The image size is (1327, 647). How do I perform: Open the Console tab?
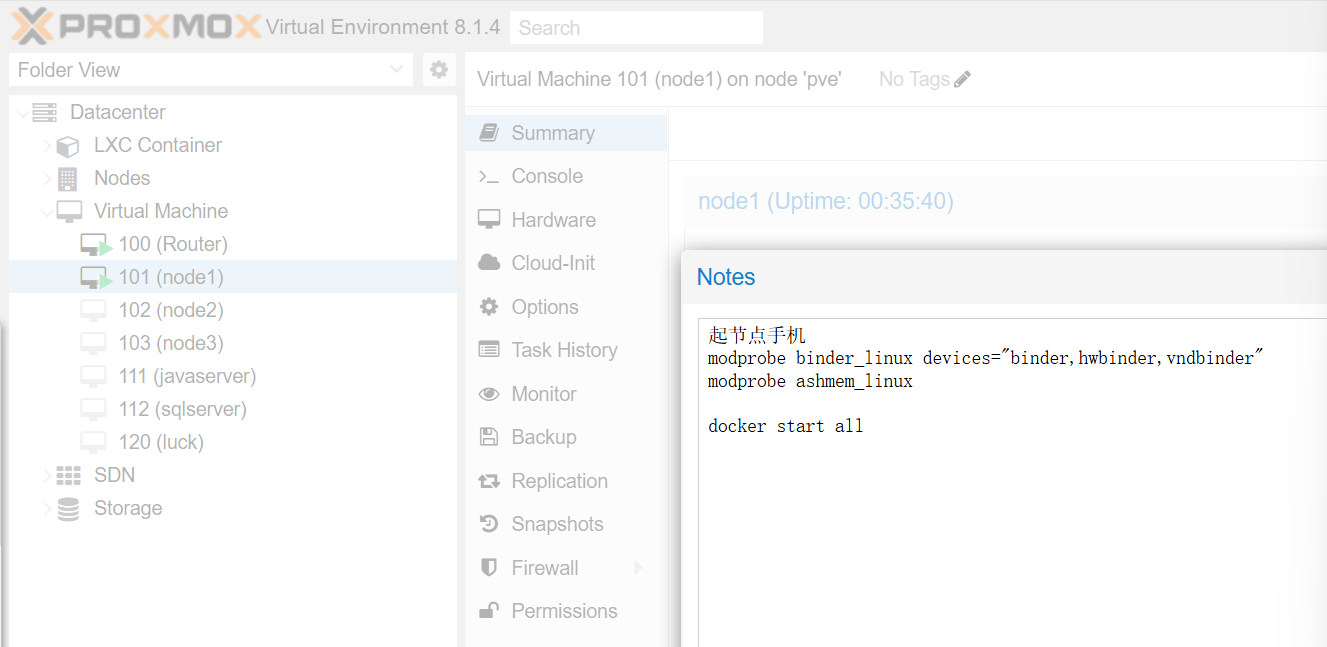pyautogui.click(x=566, y=176)
